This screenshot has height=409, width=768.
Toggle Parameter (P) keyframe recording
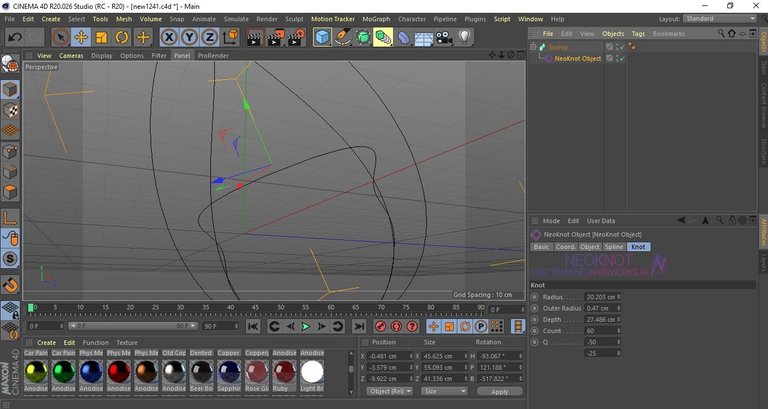(481, 326)
